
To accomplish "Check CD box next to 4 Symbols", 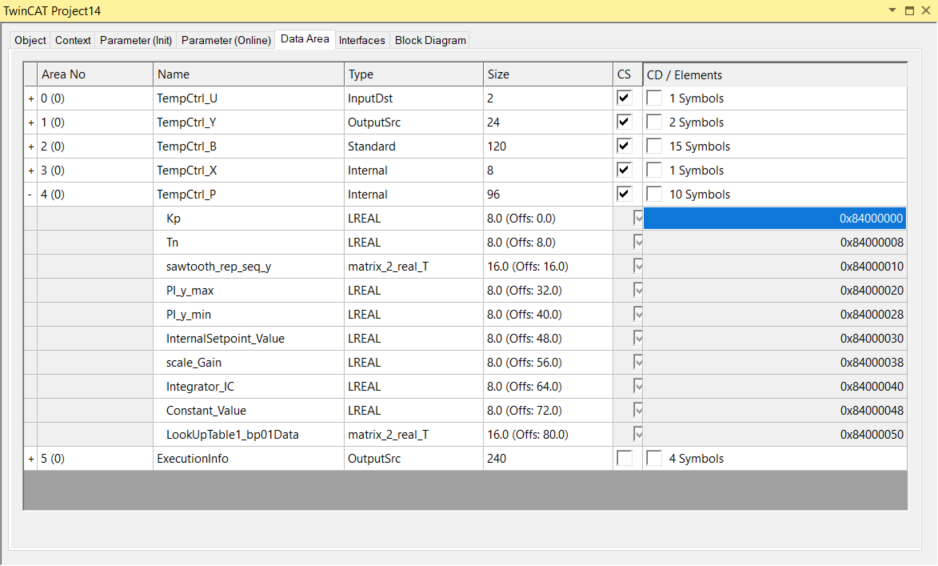I will [x=654, y=458].
